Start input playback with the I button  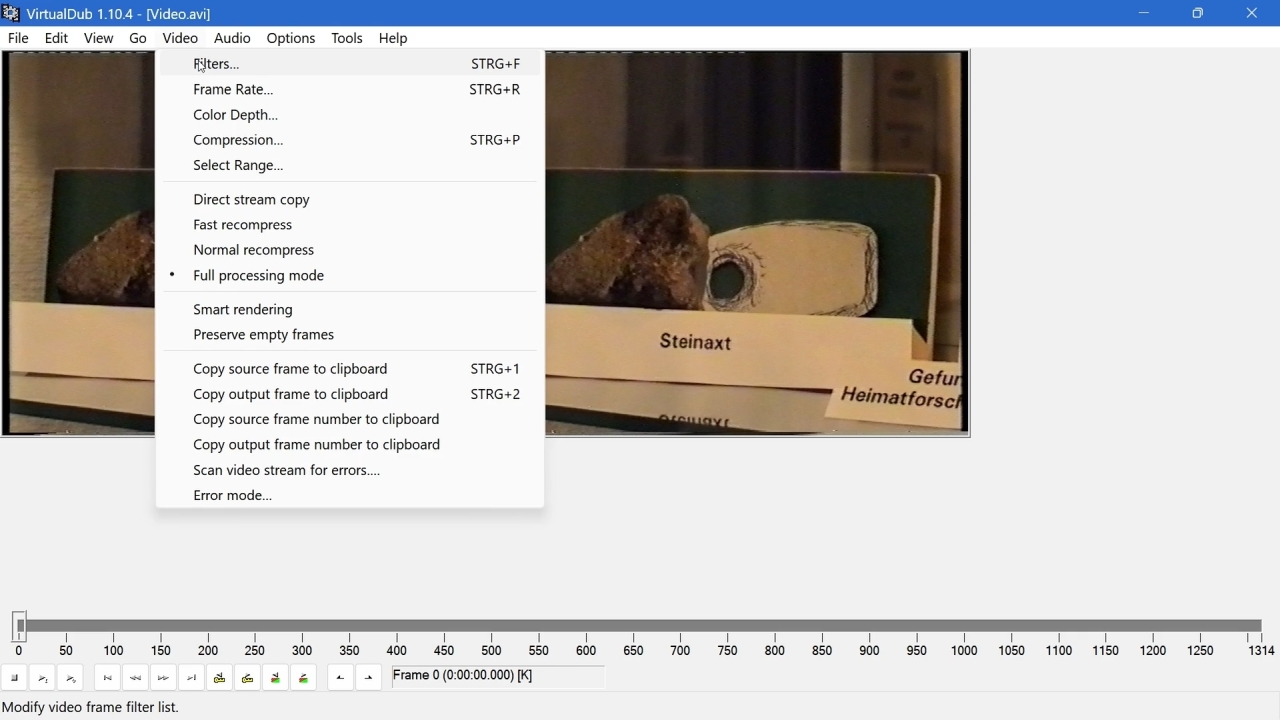click(x=43, y=678)
